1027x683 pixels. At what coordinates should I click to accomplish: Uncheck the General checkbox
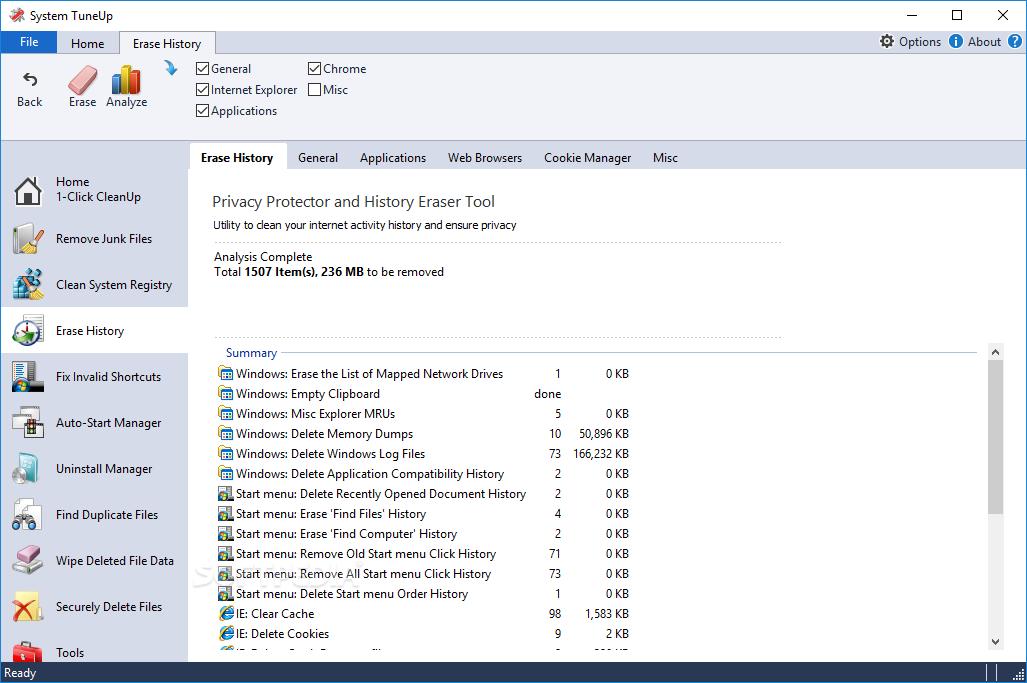click(x=202, y=68)
